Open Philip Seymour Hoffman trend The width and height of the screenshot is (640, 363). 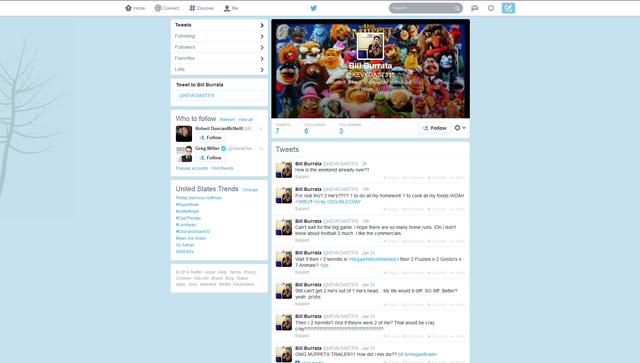[x=199, y=198]
